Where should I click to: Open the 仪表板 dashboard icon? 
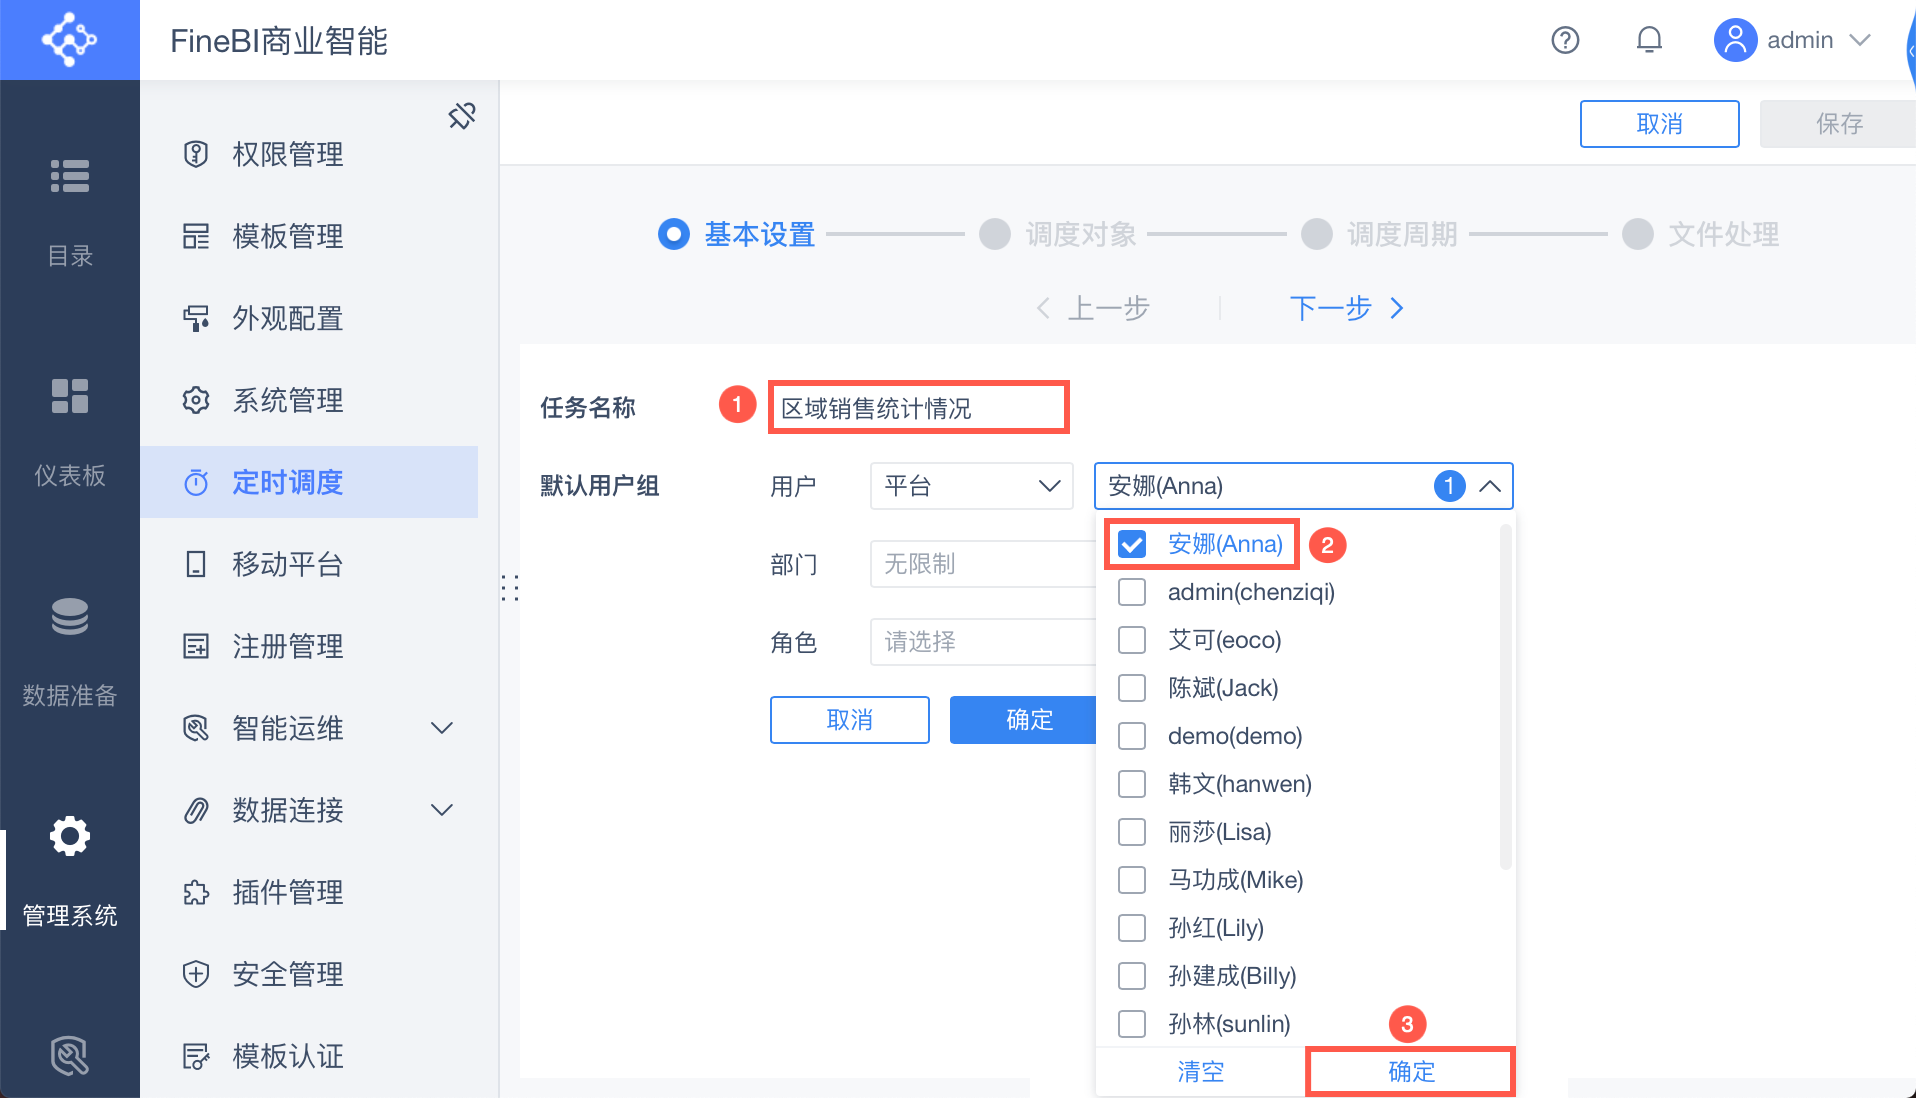coord(70,396)
